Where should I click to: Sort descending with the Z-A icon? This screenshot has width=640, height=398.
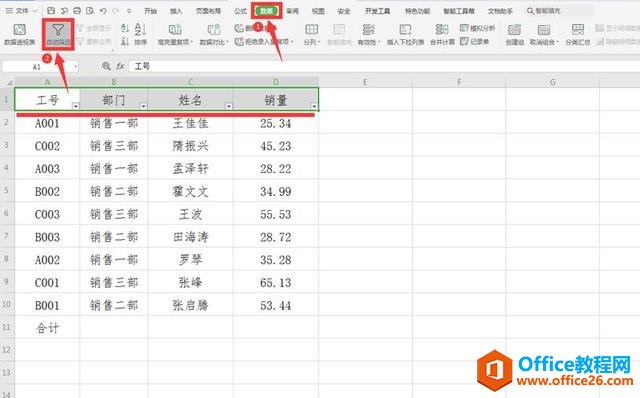point(125,41)
